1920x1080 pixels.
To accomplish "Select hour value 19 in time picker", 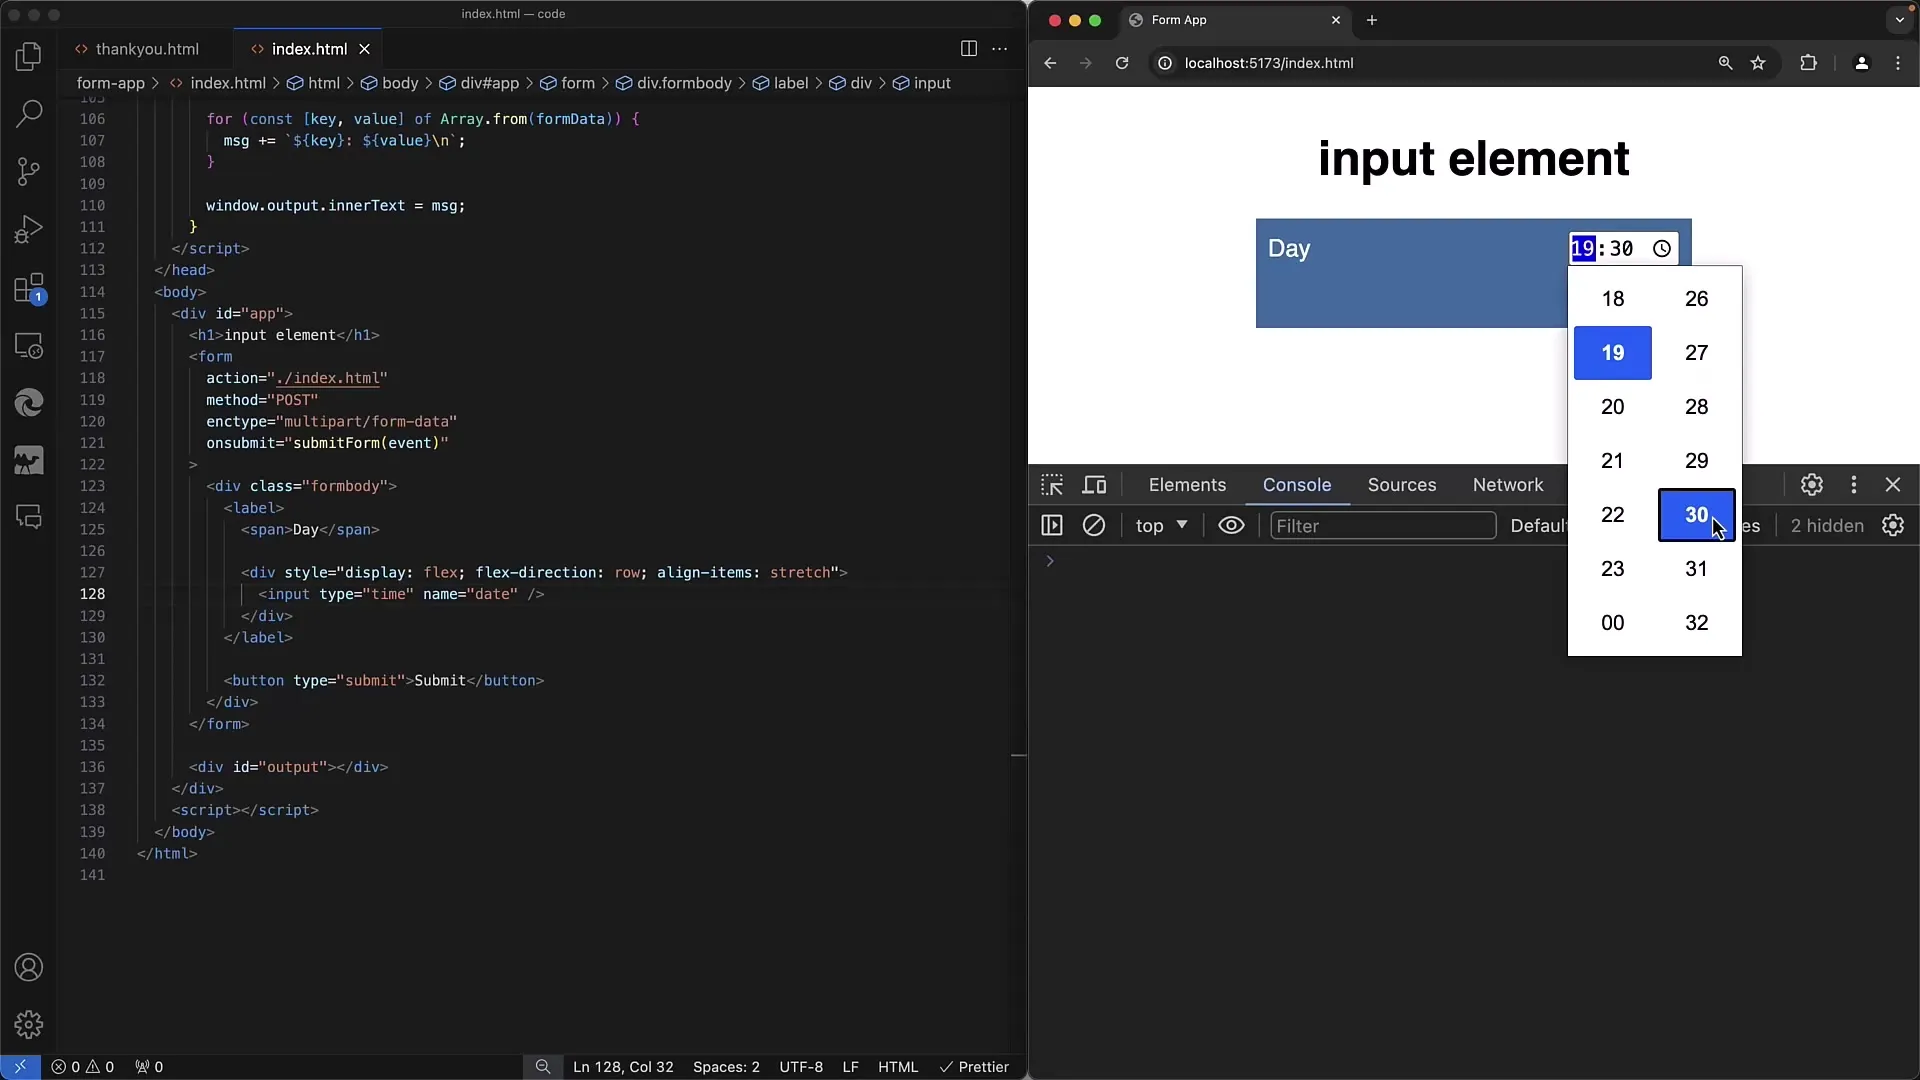I will 1613,352.
